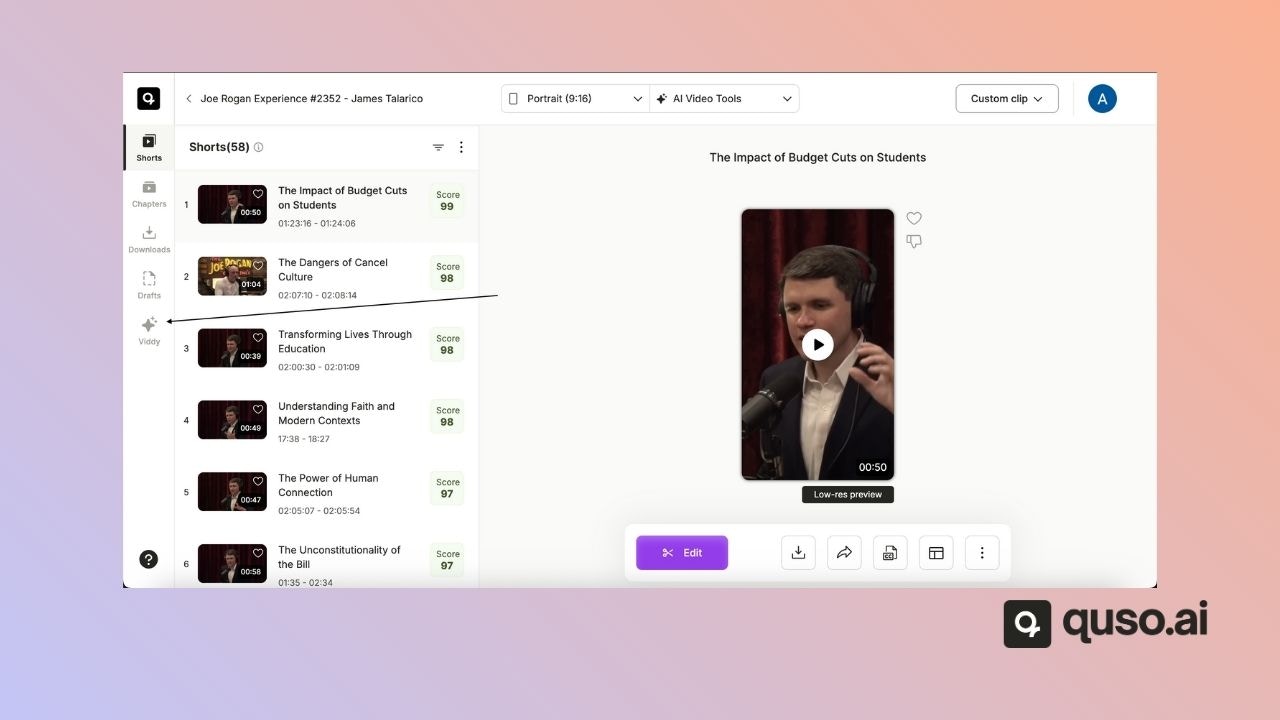Viewport: 1280px width, 720px height.
Task: Switch to the Chapters sidebar tab
Action: pyautogui.click(x=149, y=194)
